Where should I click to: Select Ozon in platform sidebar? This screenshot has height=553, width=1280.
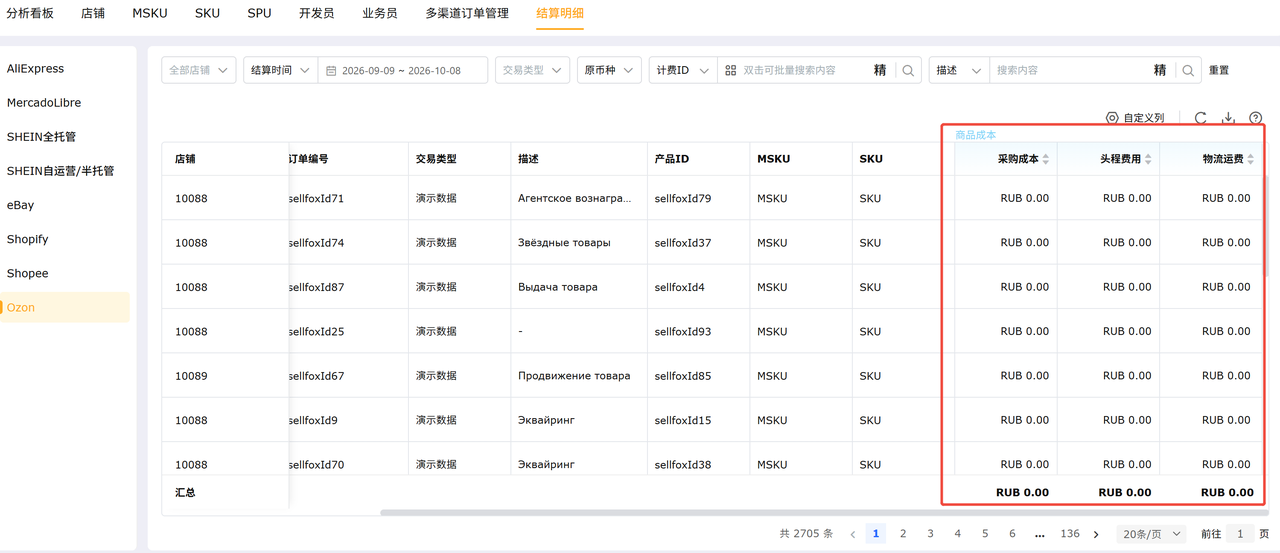pos(65,307)
